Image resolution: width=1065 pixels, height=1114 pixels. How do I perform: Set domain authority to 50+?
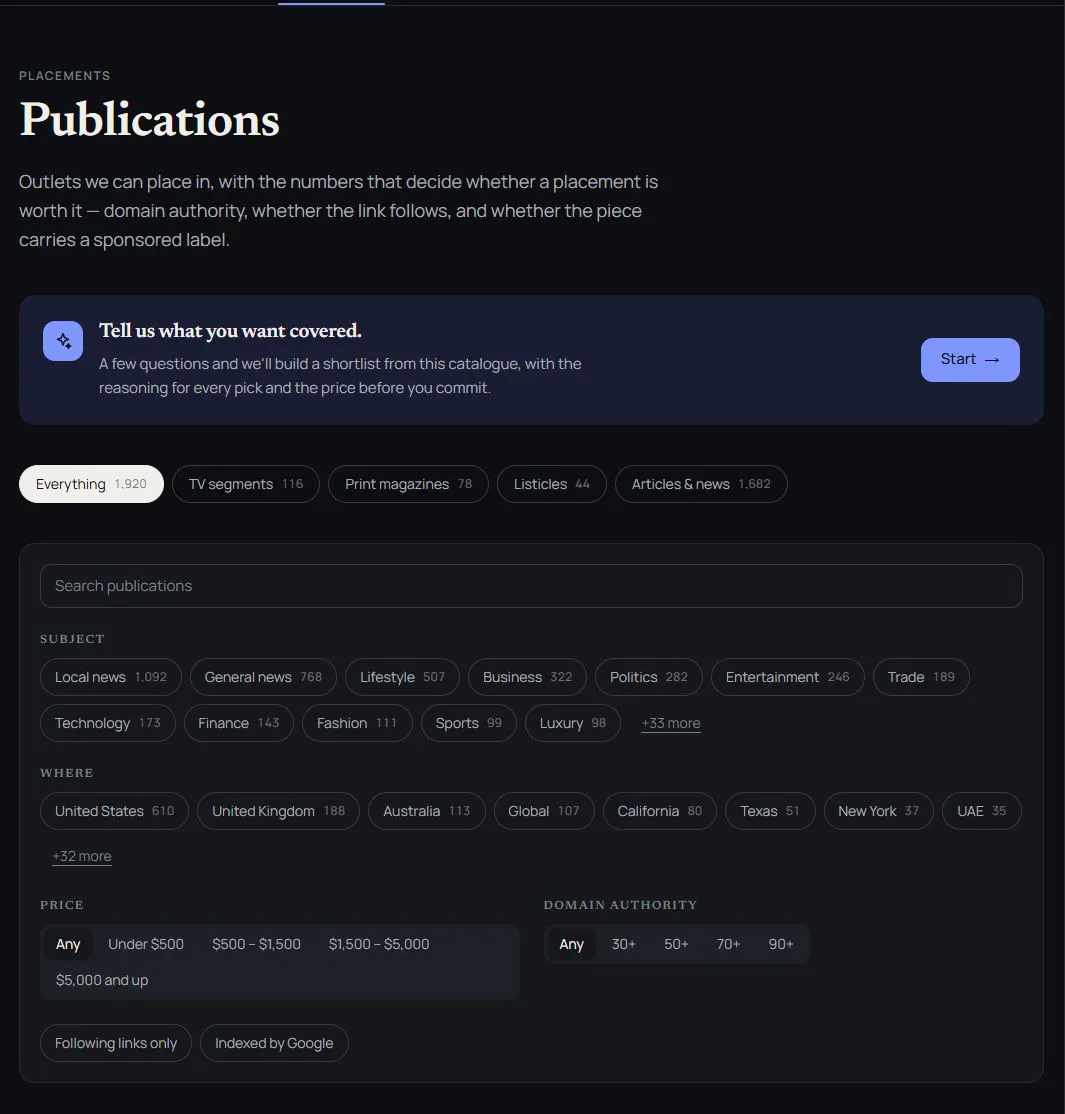point(676,944)
